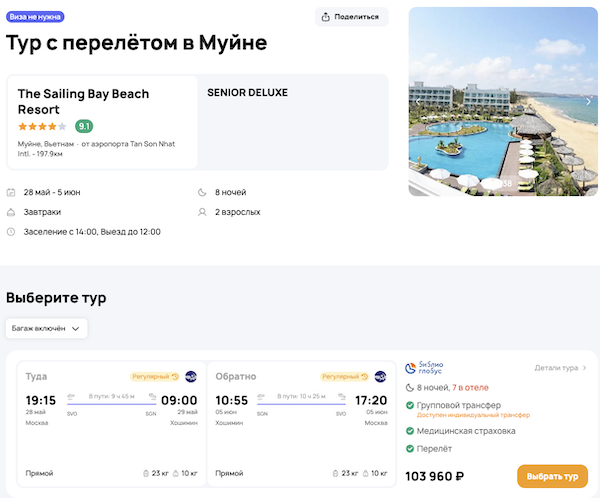600x498 pixels.
Task: Click the Групповой трансфер green checkmark
Action: (x=411, y=405)
